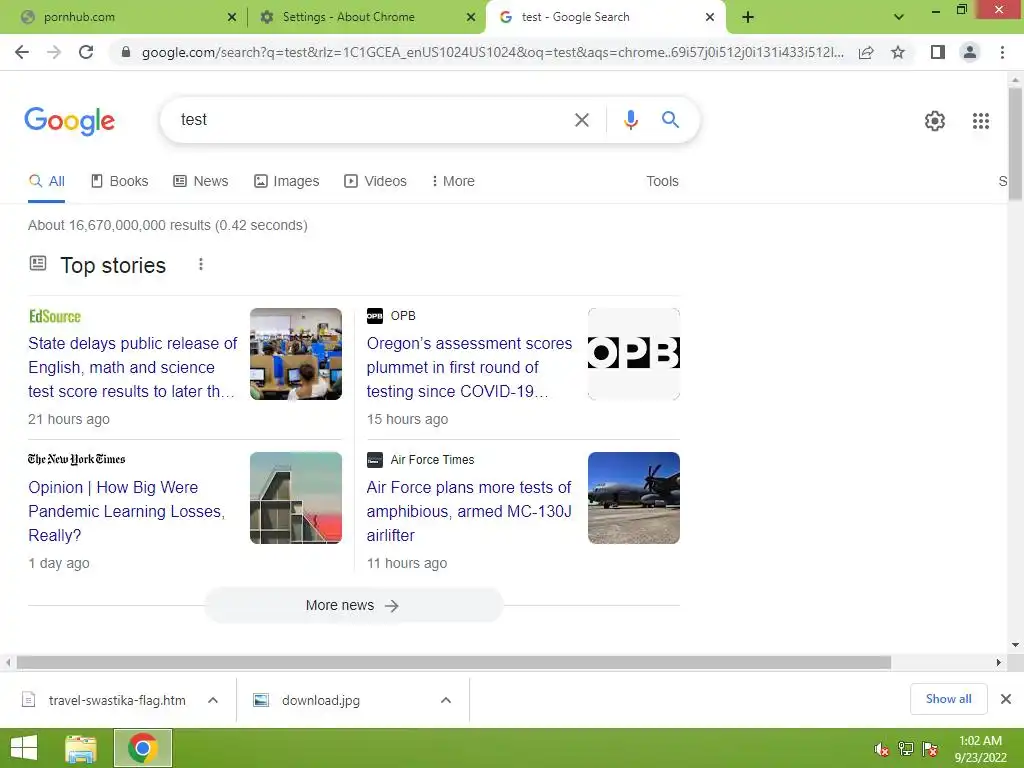Expand More search categories

[x=453, y=181]
